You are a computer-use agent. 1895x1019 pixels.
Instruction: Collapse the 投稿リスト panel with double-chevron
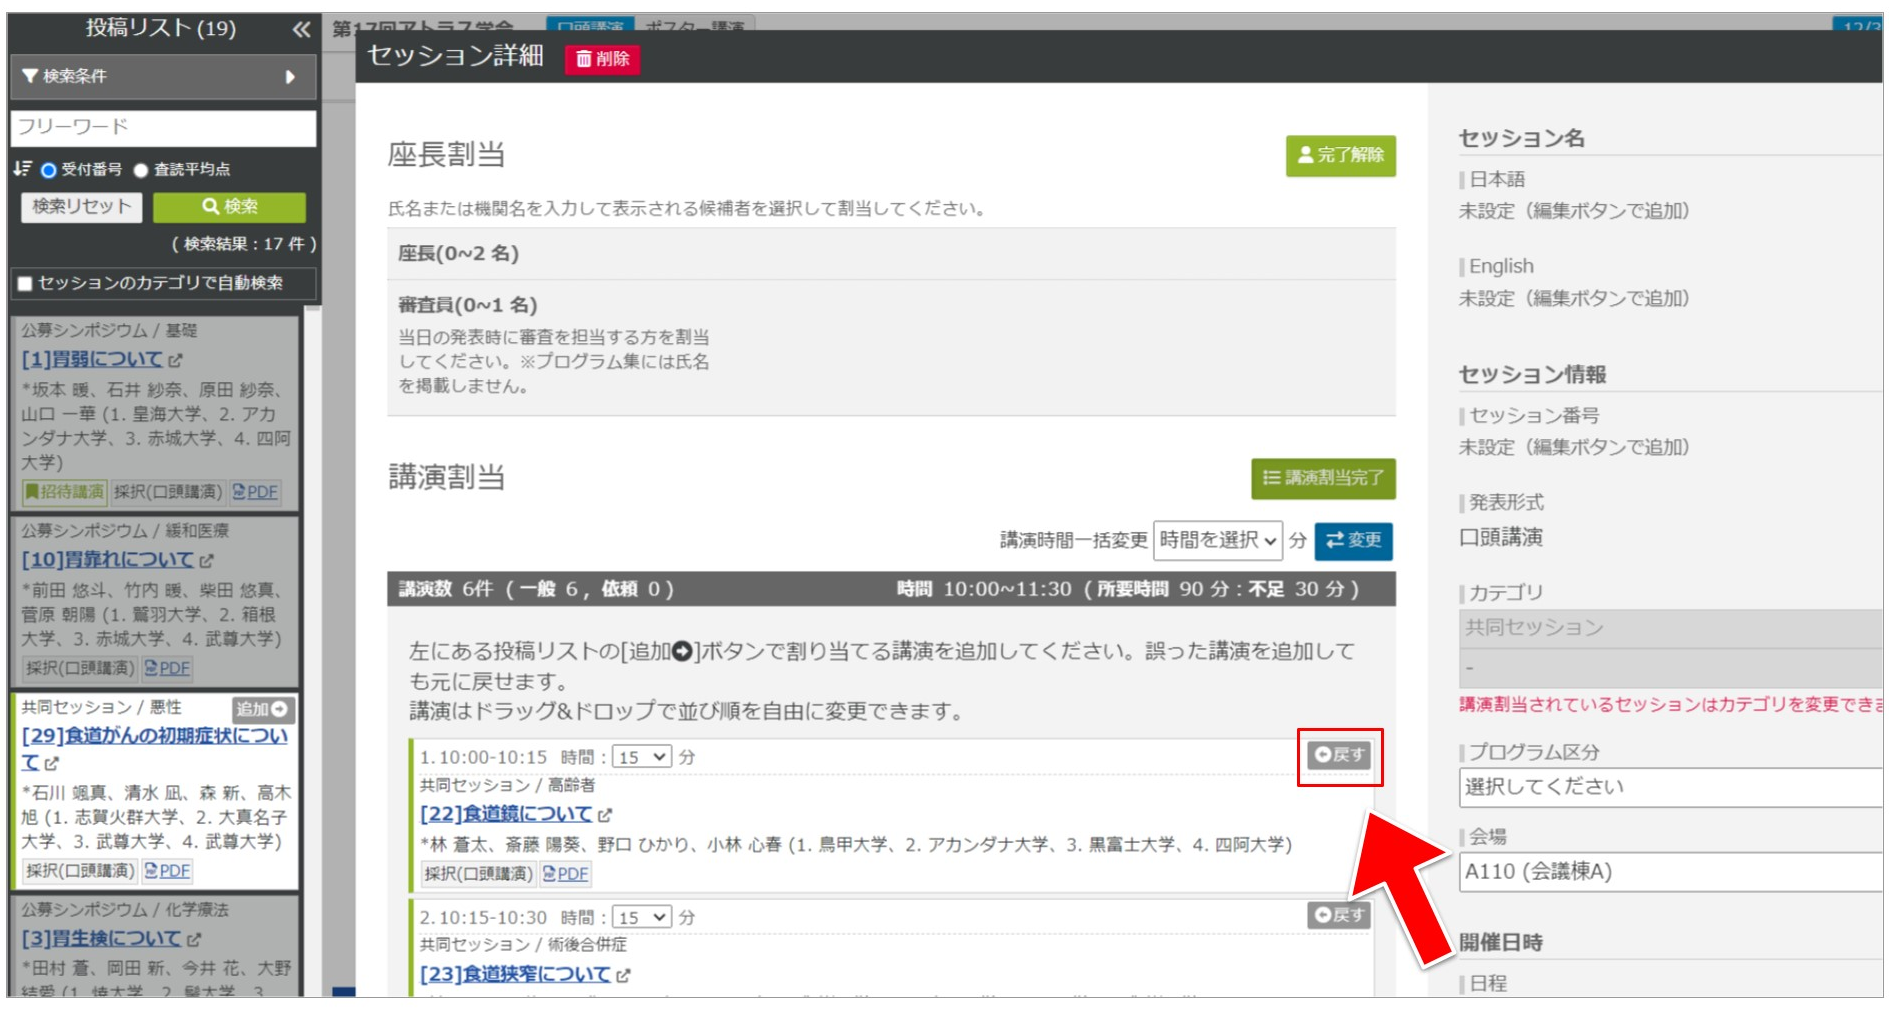pos(301,30)
